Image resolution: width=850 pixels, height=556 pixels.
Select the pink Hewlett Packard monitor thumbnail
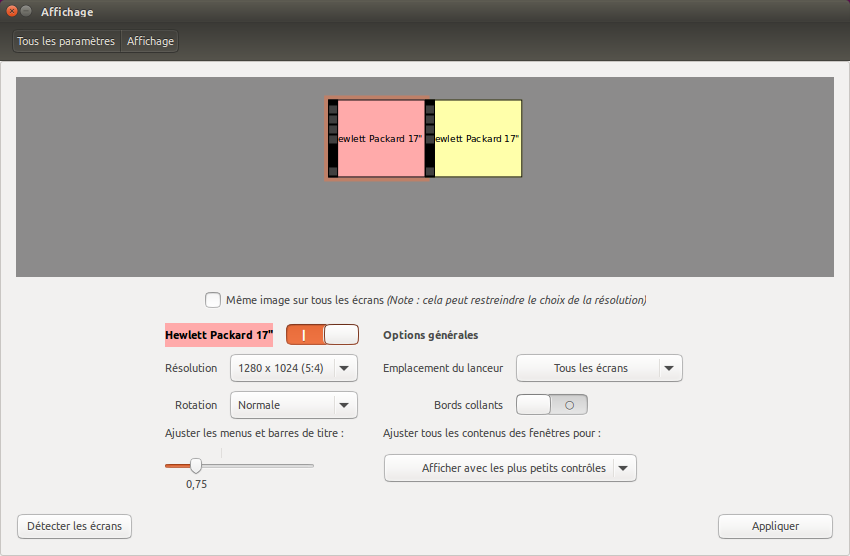point(381,138)
